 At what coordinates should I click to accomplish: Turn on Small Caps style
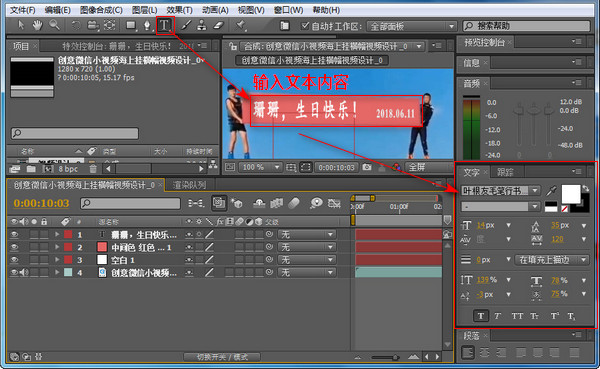click(535, 316)
